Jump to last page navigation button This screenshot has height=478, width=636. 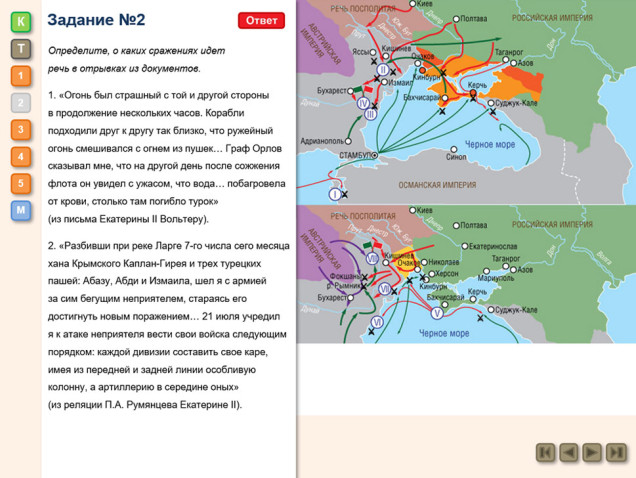(x=617, y=452)
